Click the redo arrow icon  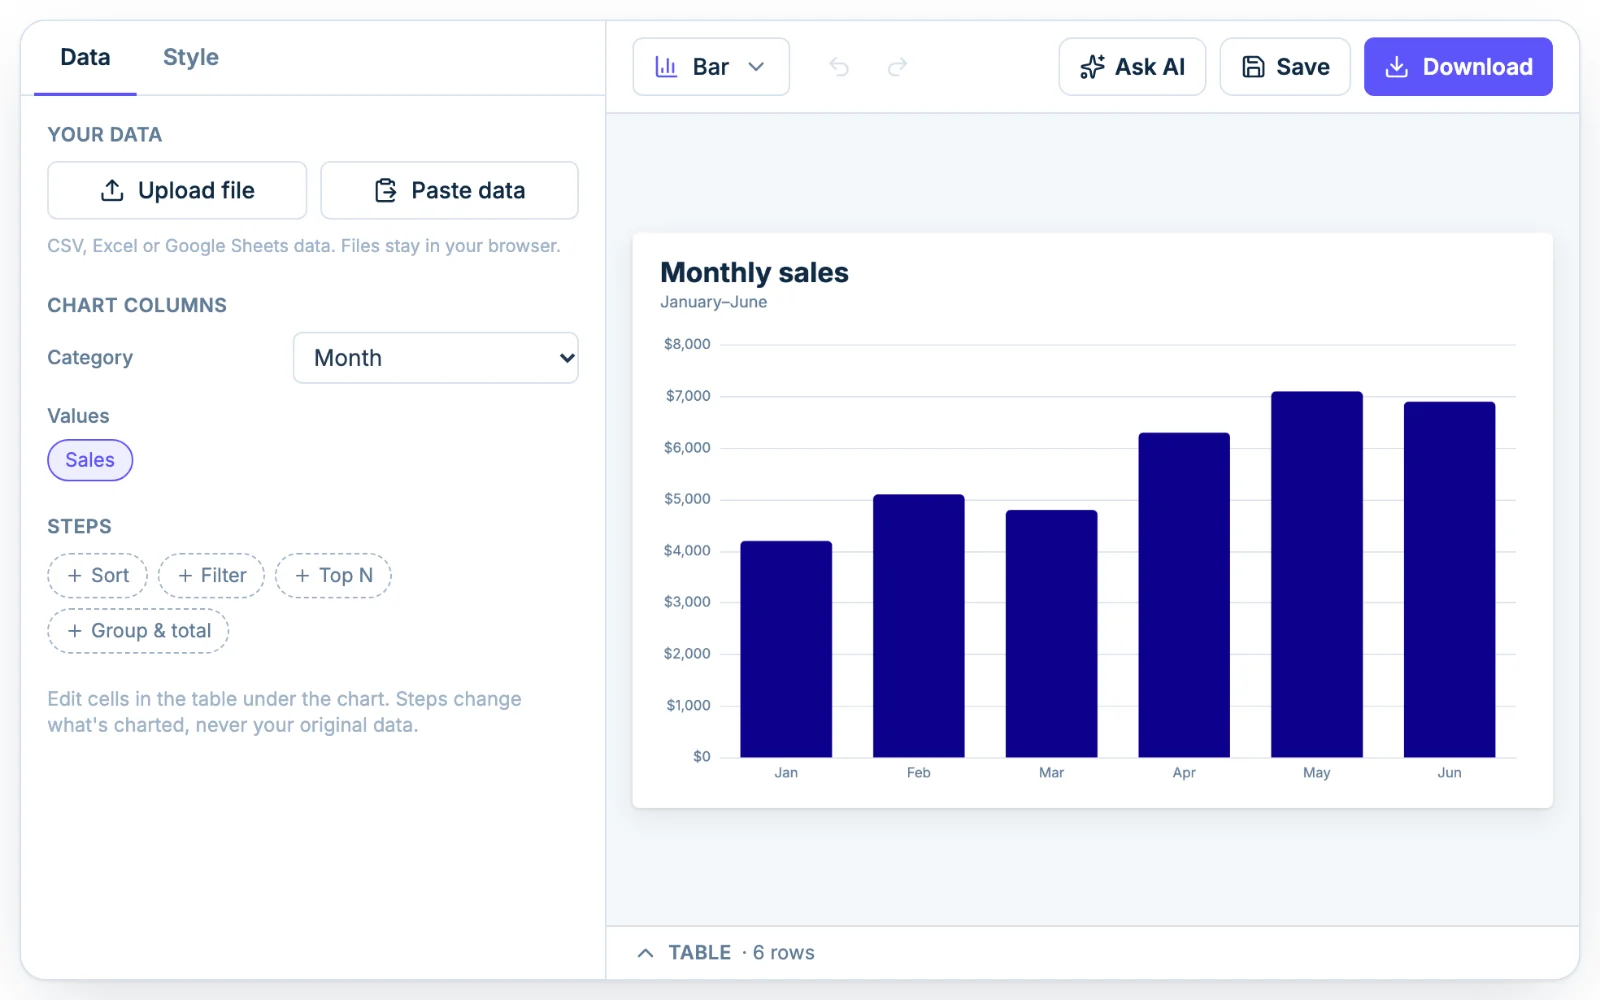(897, 67)
